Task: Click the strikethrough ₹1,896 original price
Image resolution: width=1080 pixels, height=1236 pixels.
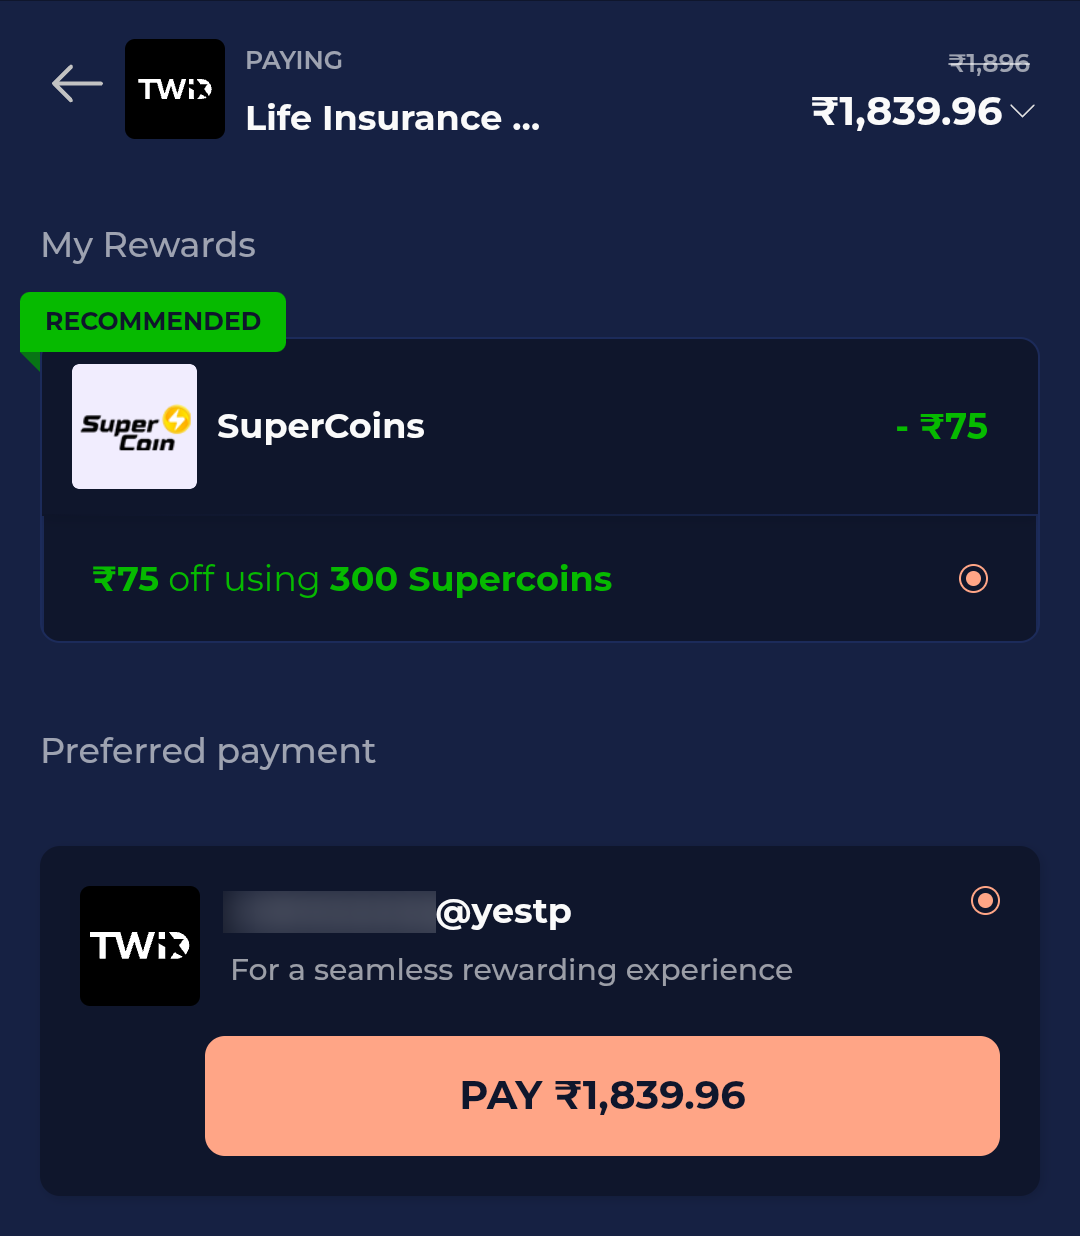Action: click(989, 62)
